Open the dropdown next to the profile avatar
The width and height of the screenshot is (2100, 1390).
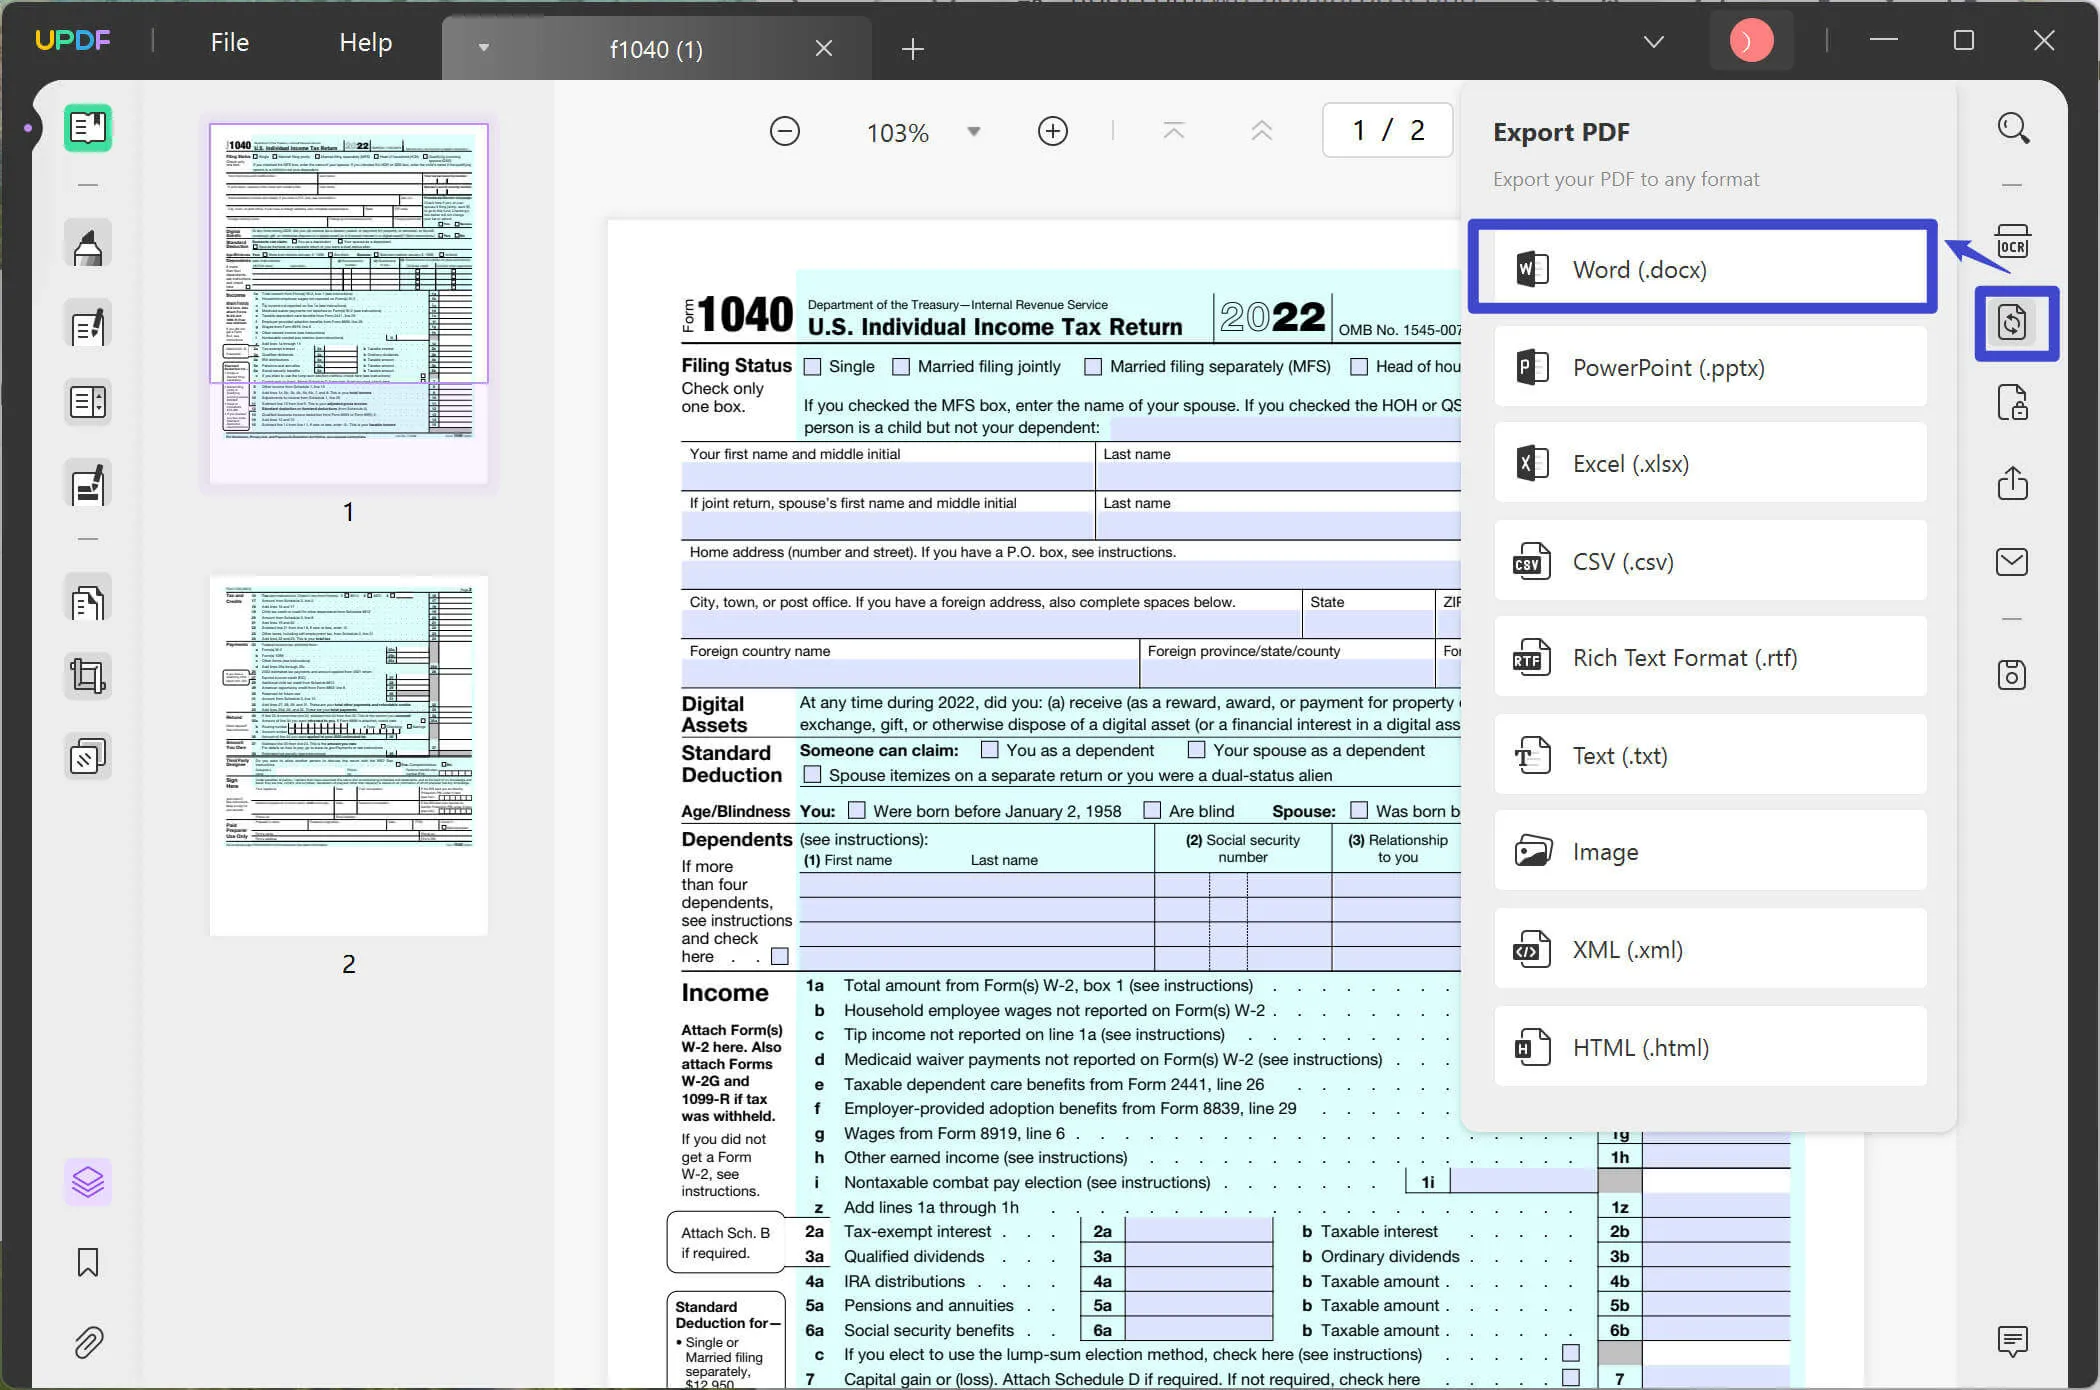[x=1653, y=41]
